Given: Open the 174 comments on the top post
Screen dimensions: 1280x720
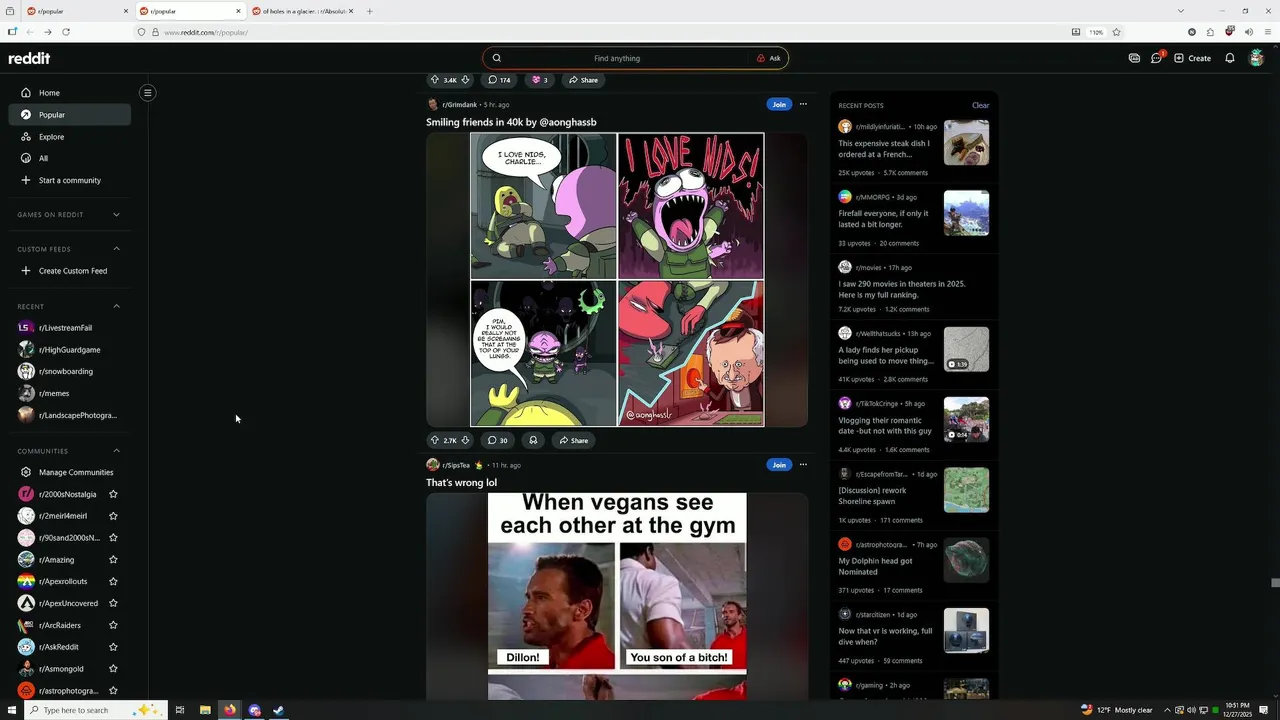Looking at the screenshot, I should pos(499,80).
